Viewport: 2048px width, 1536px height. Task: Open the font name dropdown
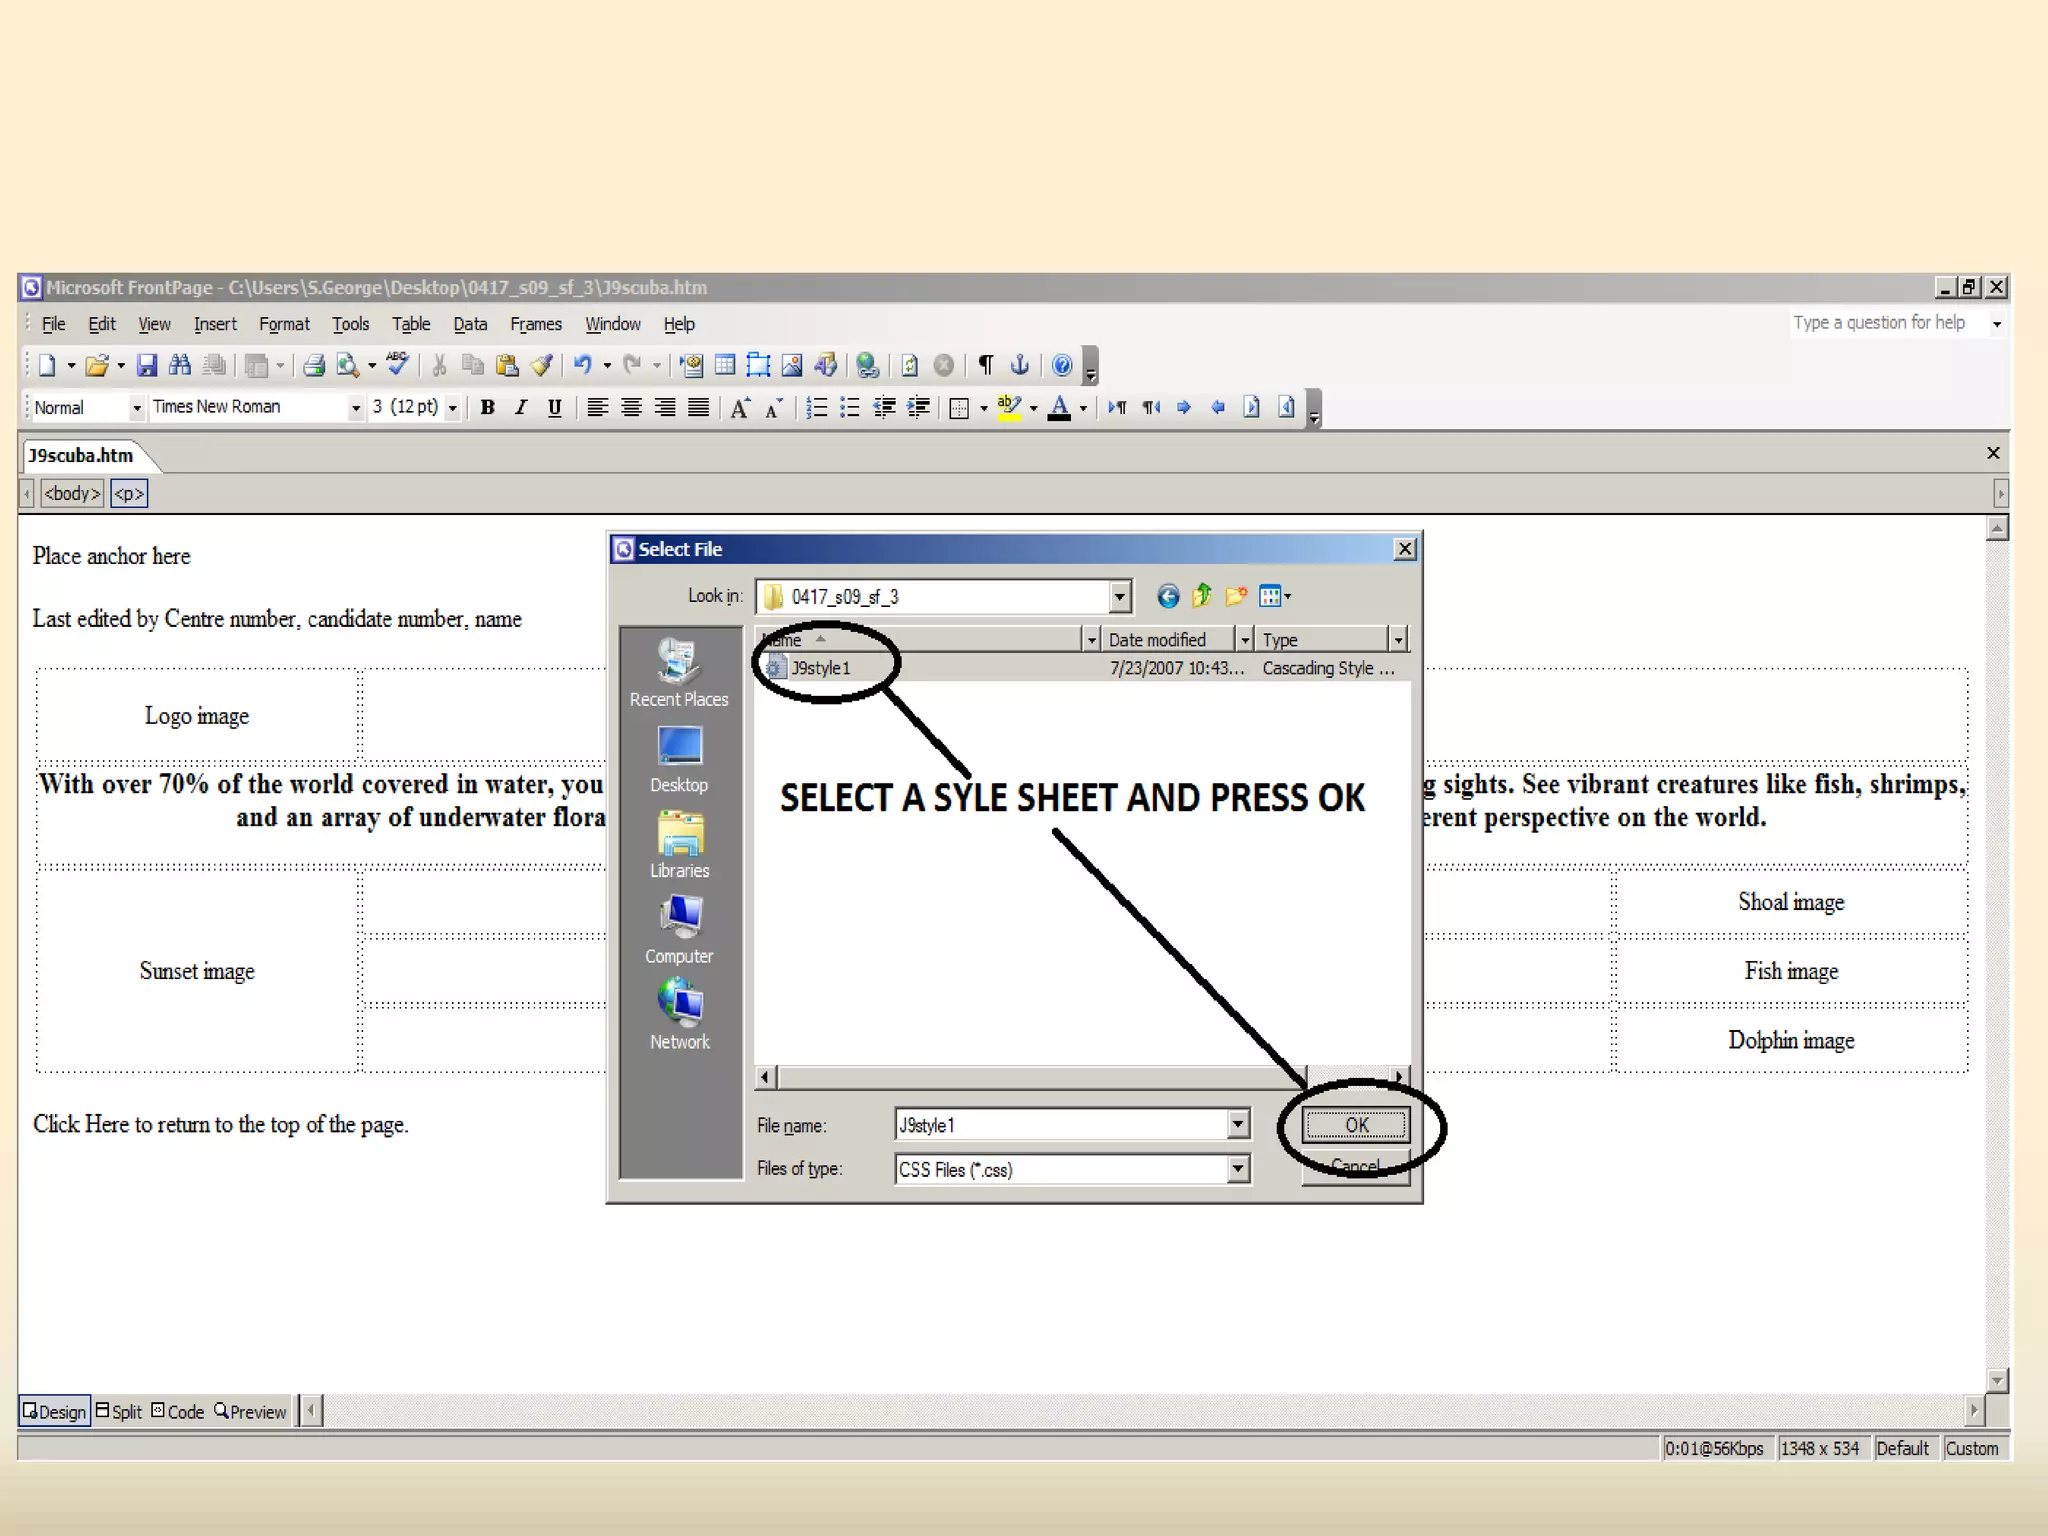[x=355, y=407]
